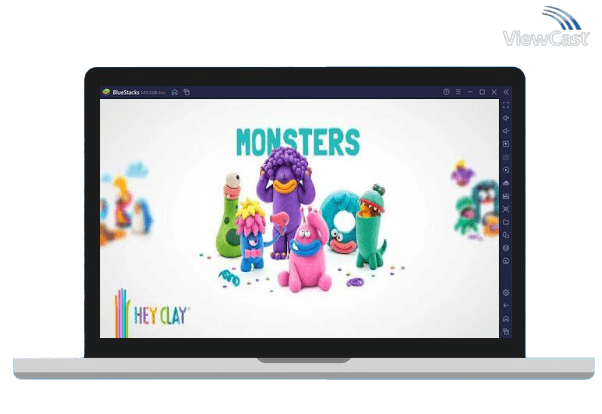Image resolution: width=602 pixels, height=414 pixels.
Task: Open the keyboard controls icon in sidebar
Action: (x=506, y=157)
